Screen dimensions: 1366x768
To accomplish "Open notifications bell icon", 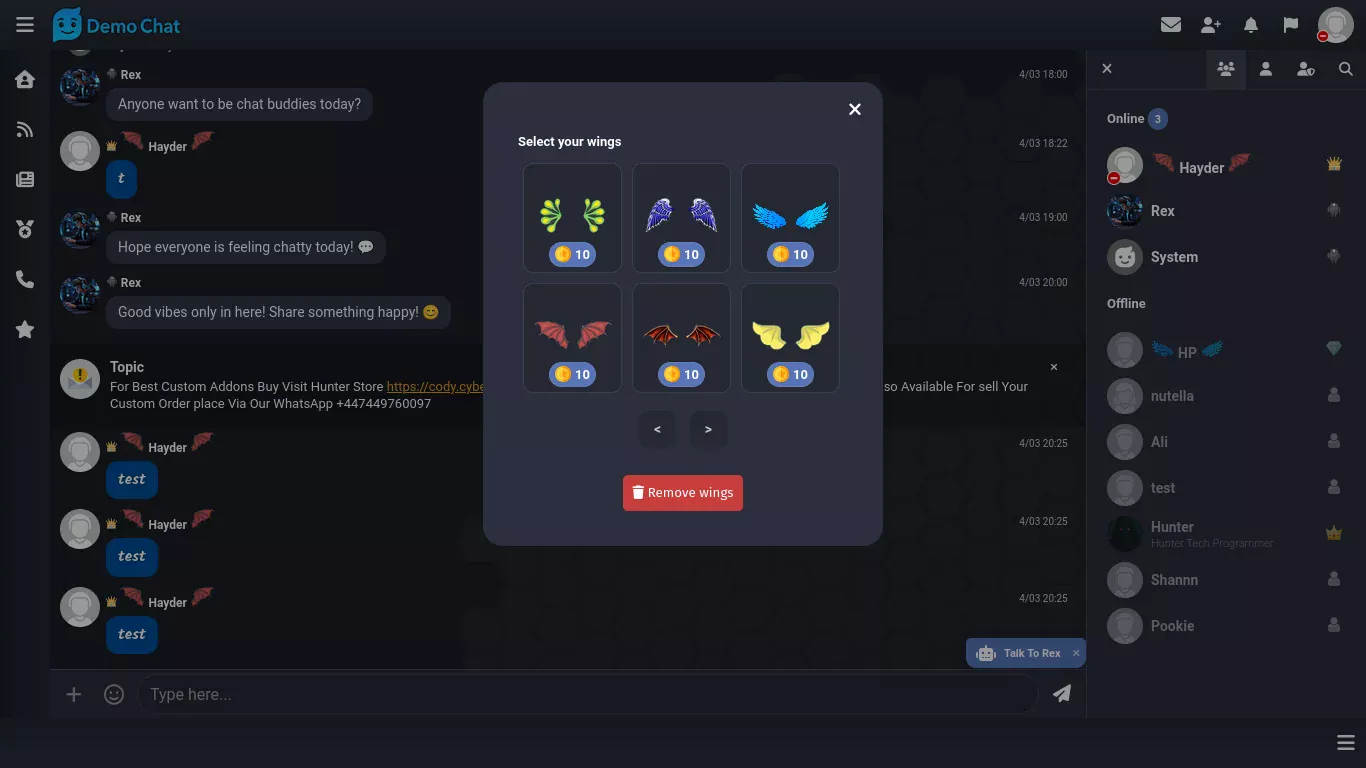I will point(1251,25).
